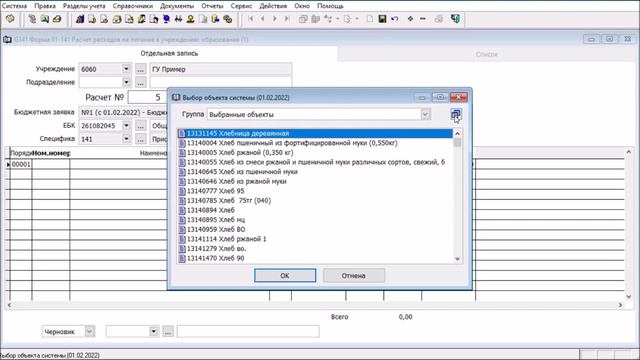
Task: Open the Действия menu
Action: click(x=273, y=6)
